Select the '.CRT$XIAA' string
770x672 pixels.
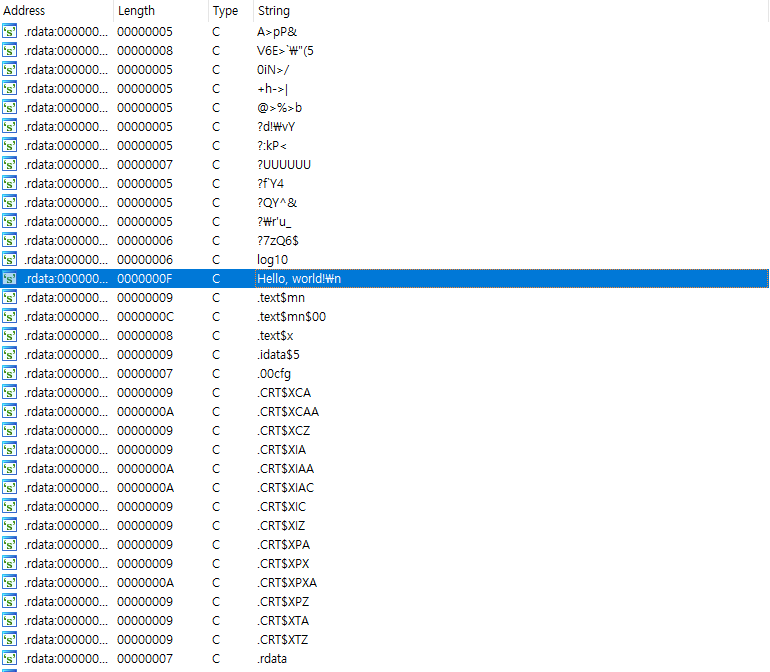point(285,469)
